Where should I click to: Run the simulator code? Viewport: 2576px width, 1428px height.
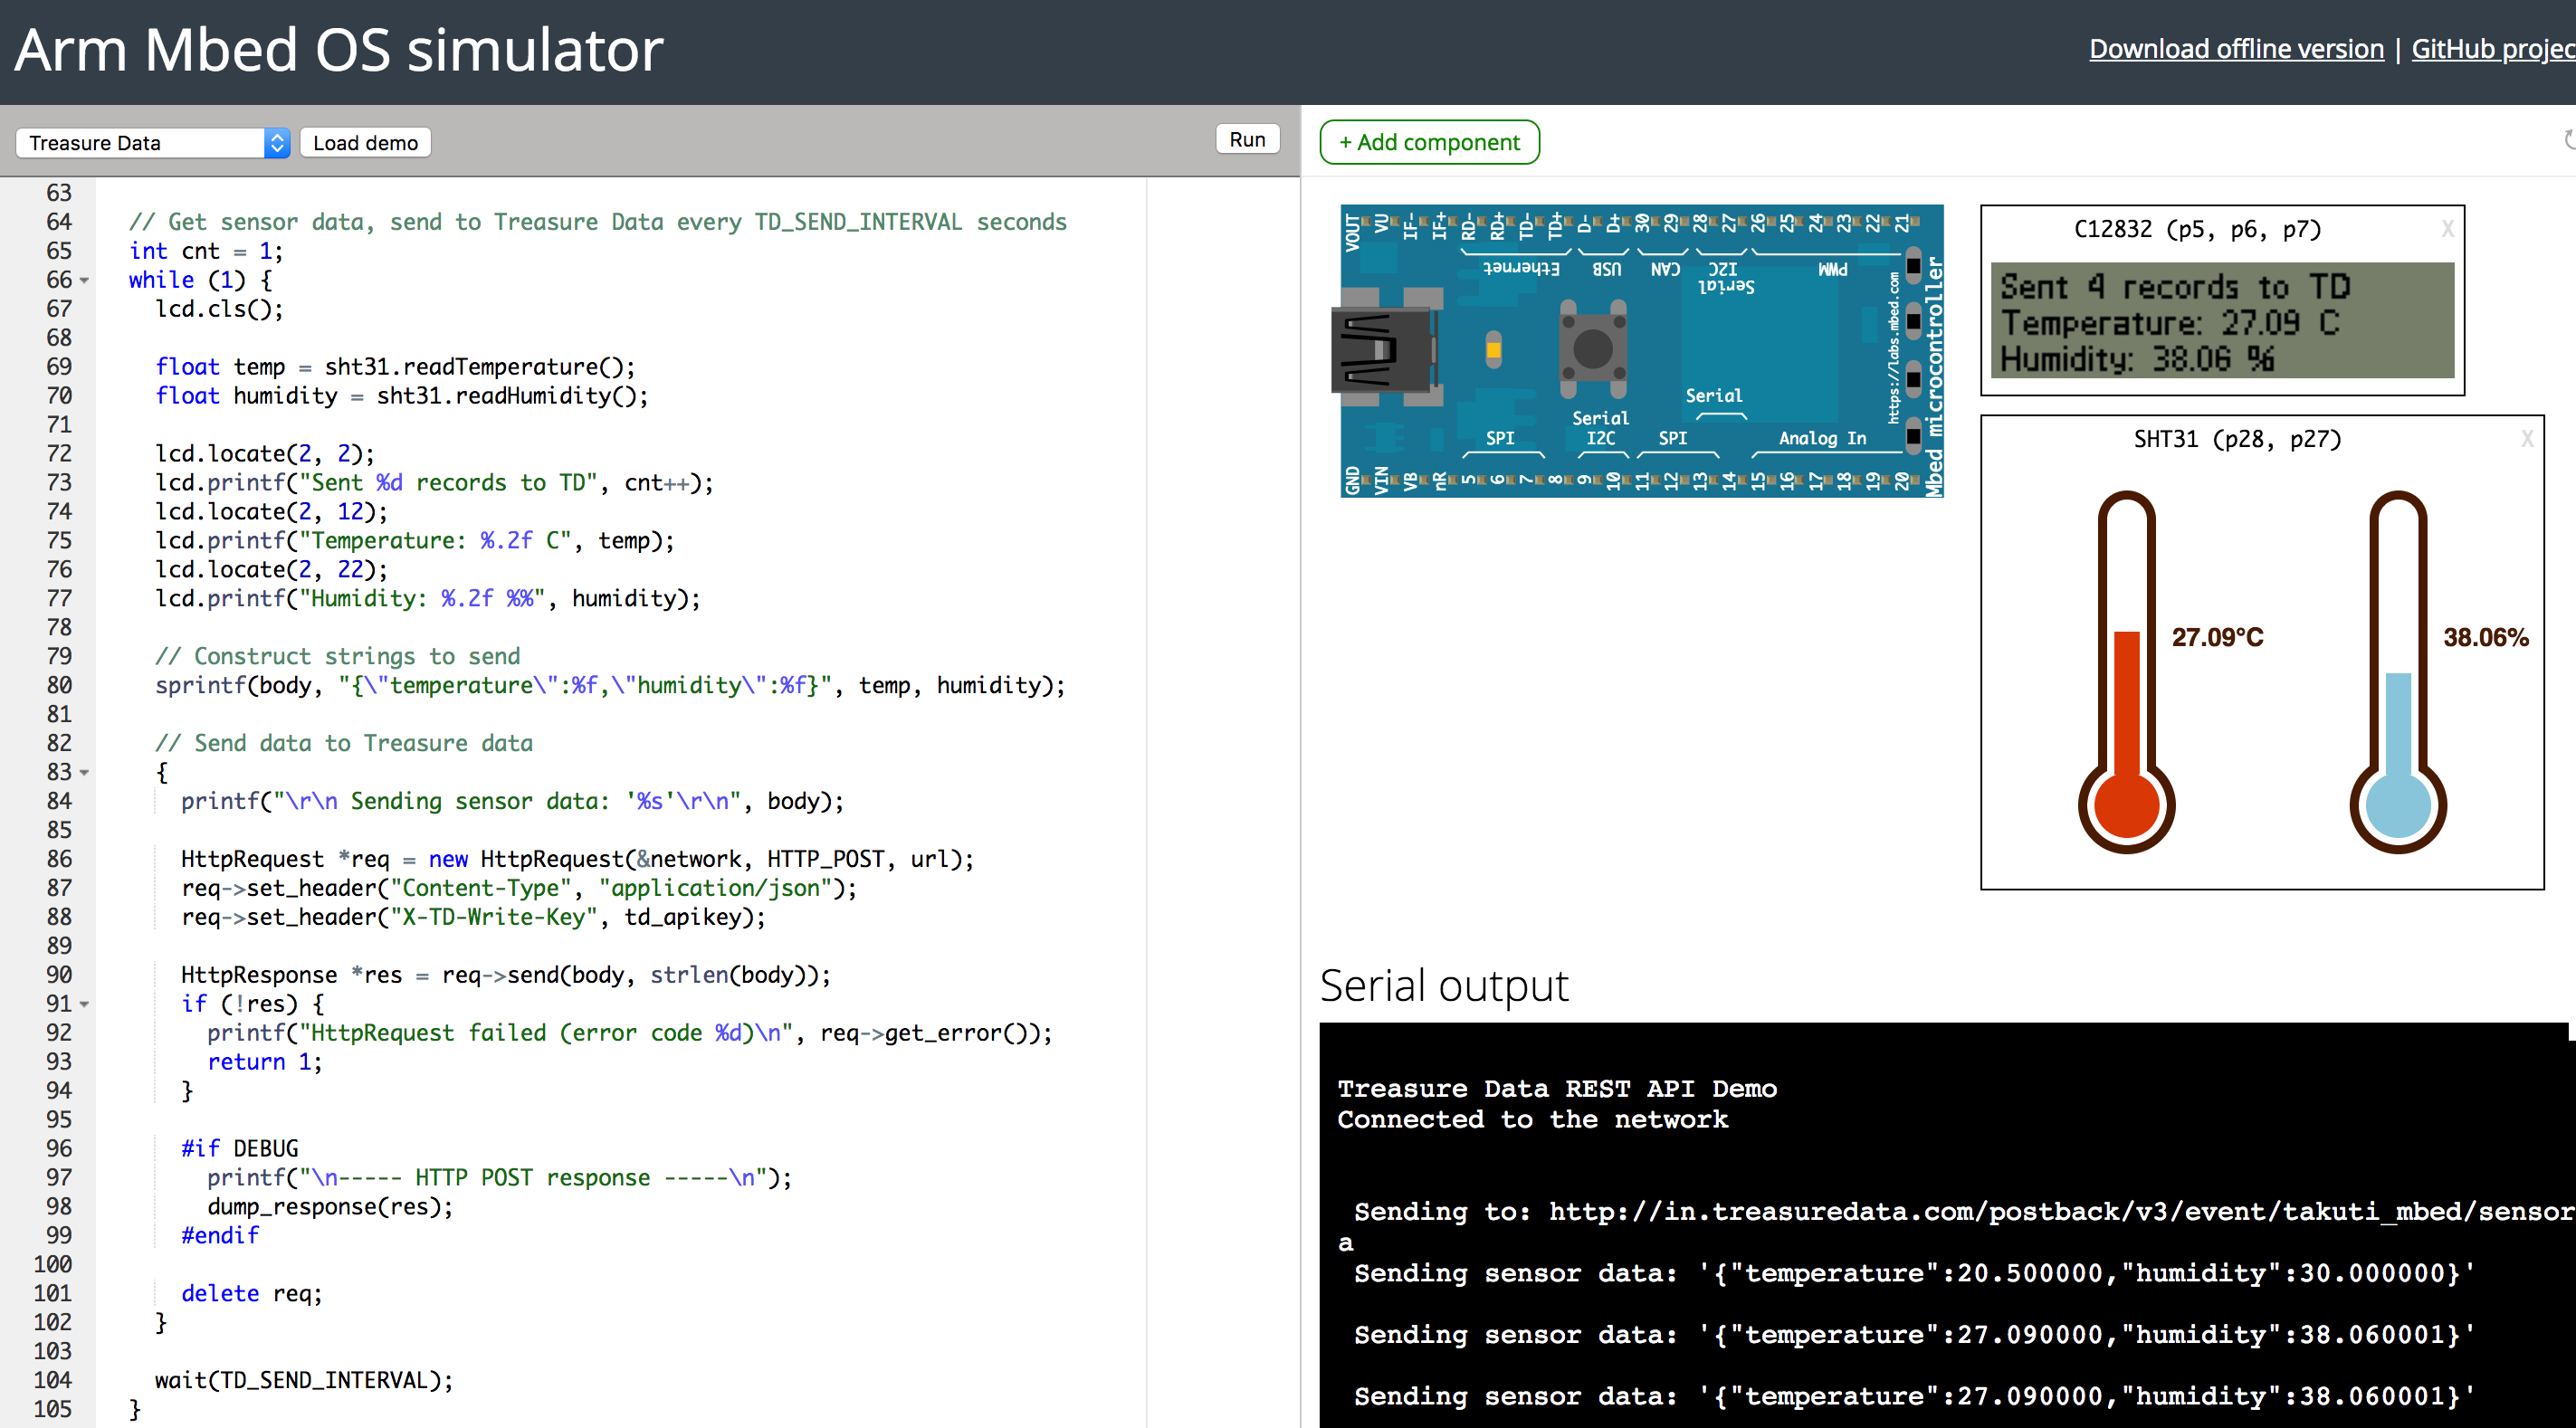click(1247, 140)
